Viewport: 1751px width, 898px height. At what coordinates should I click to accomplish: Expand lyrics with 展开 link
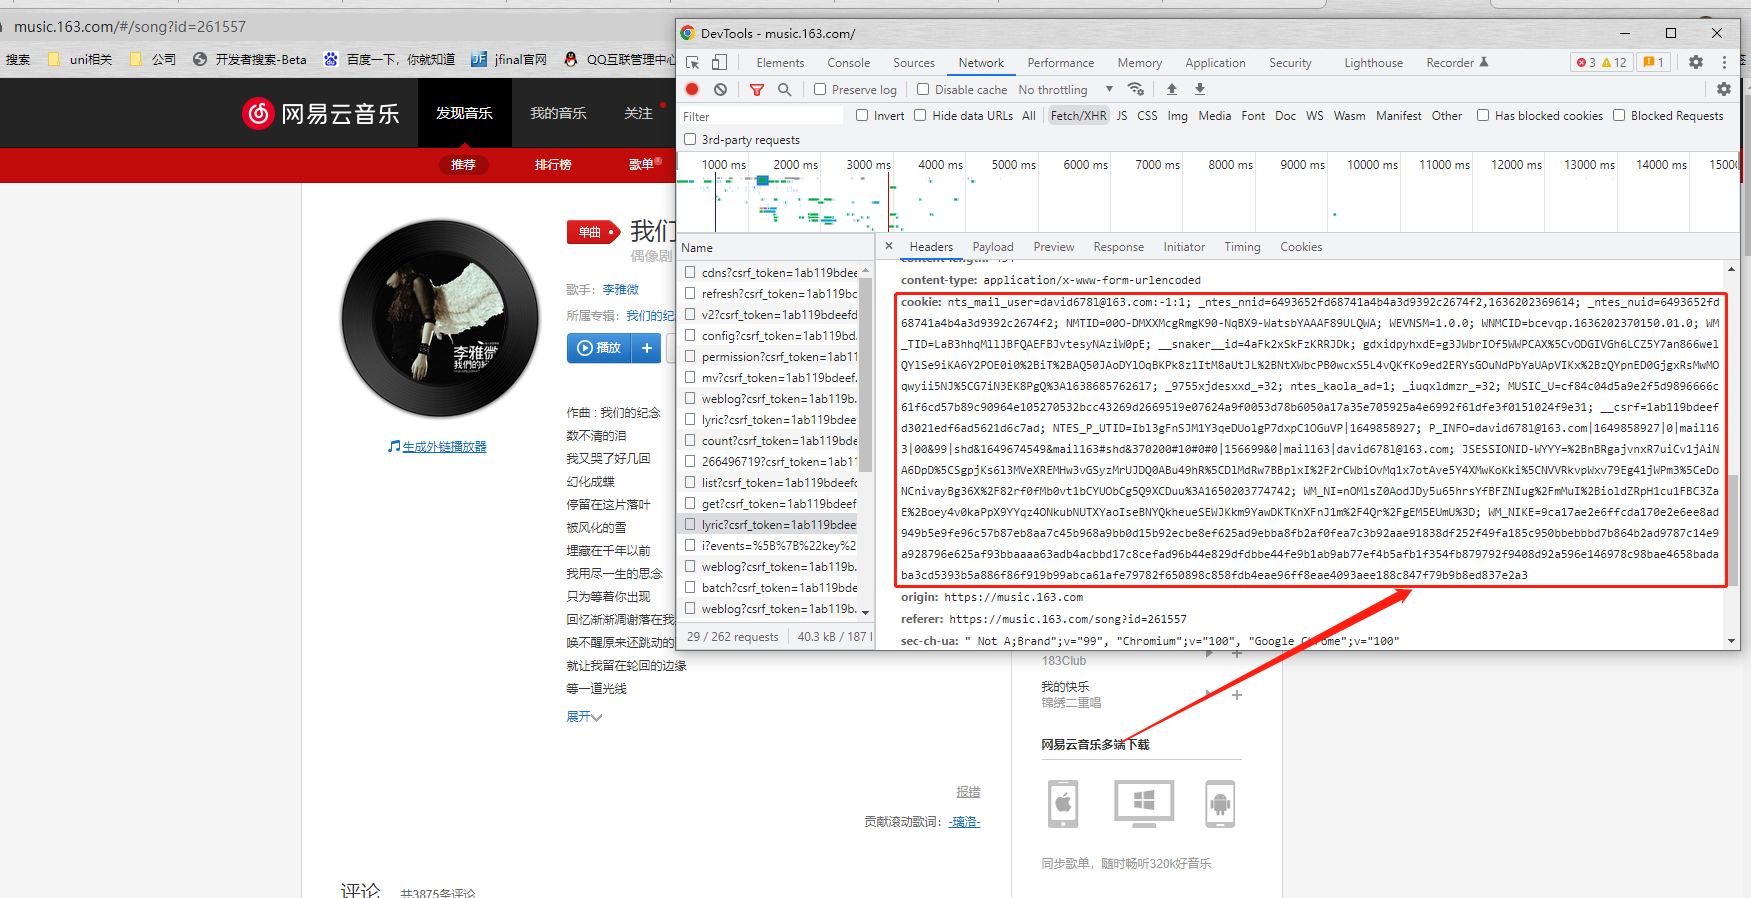point(584,716)
